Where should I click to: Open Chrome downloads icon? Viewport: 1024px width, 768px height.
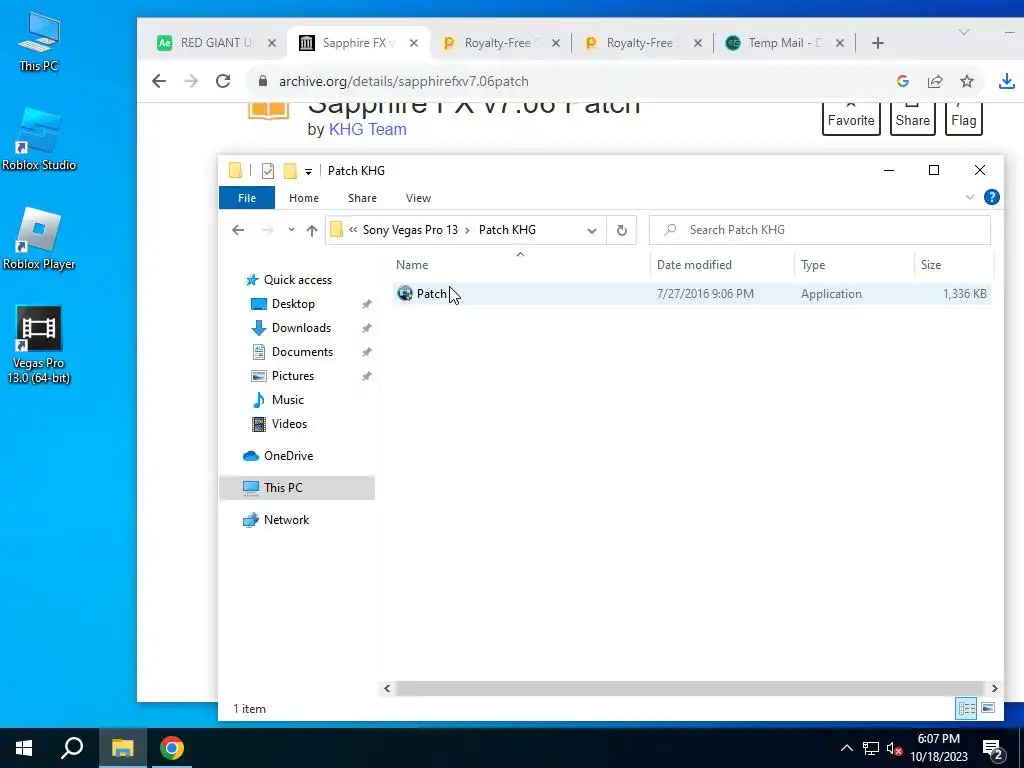(x=1006, y=81)
